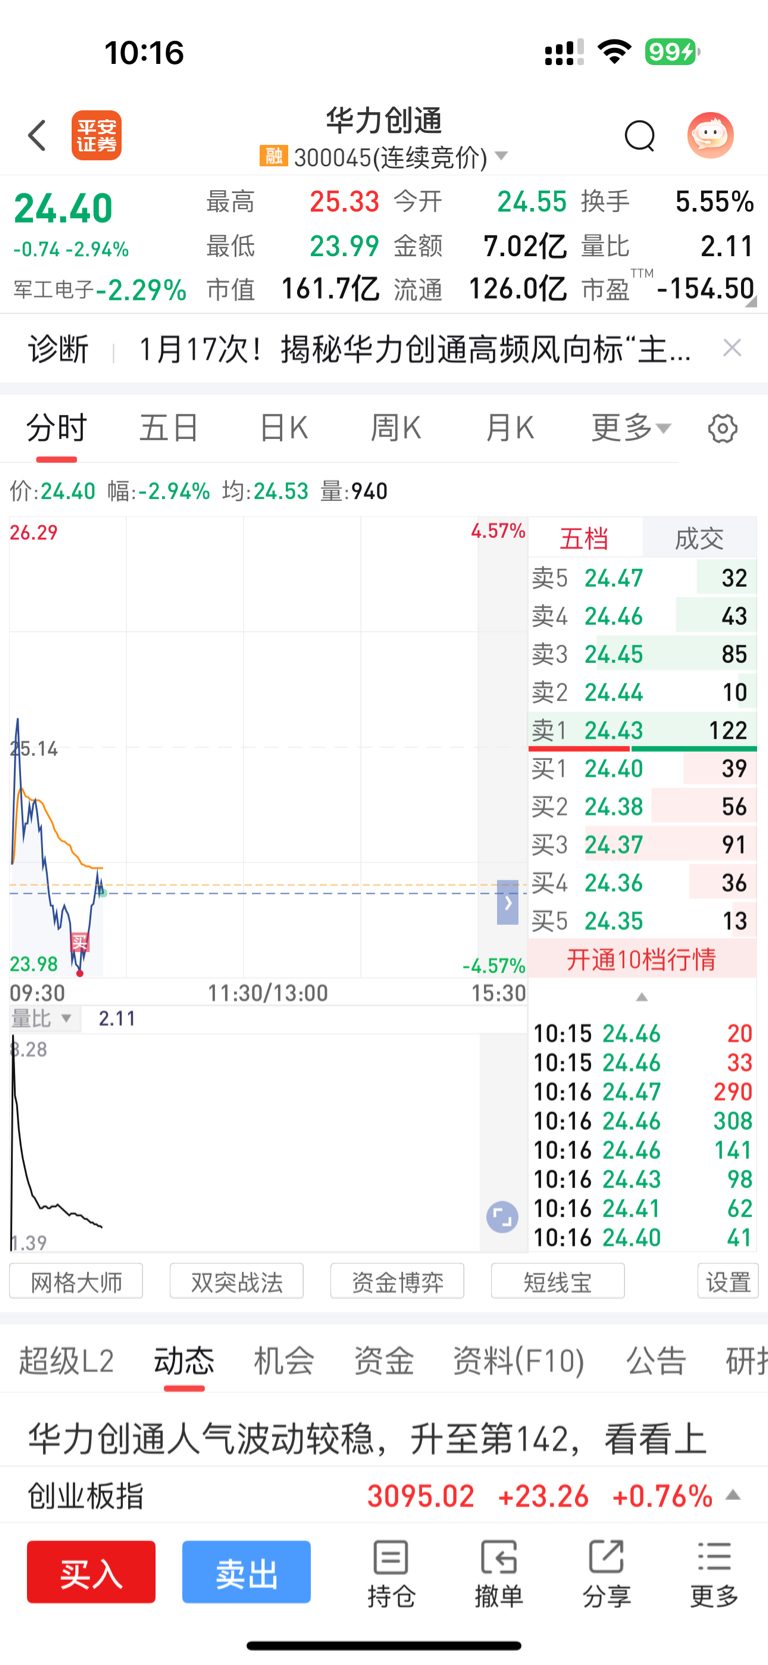The height and width of the screenshot is (1665, 768).
Task: Select 买3 price 24.37 row
Action: click(642, 845)
